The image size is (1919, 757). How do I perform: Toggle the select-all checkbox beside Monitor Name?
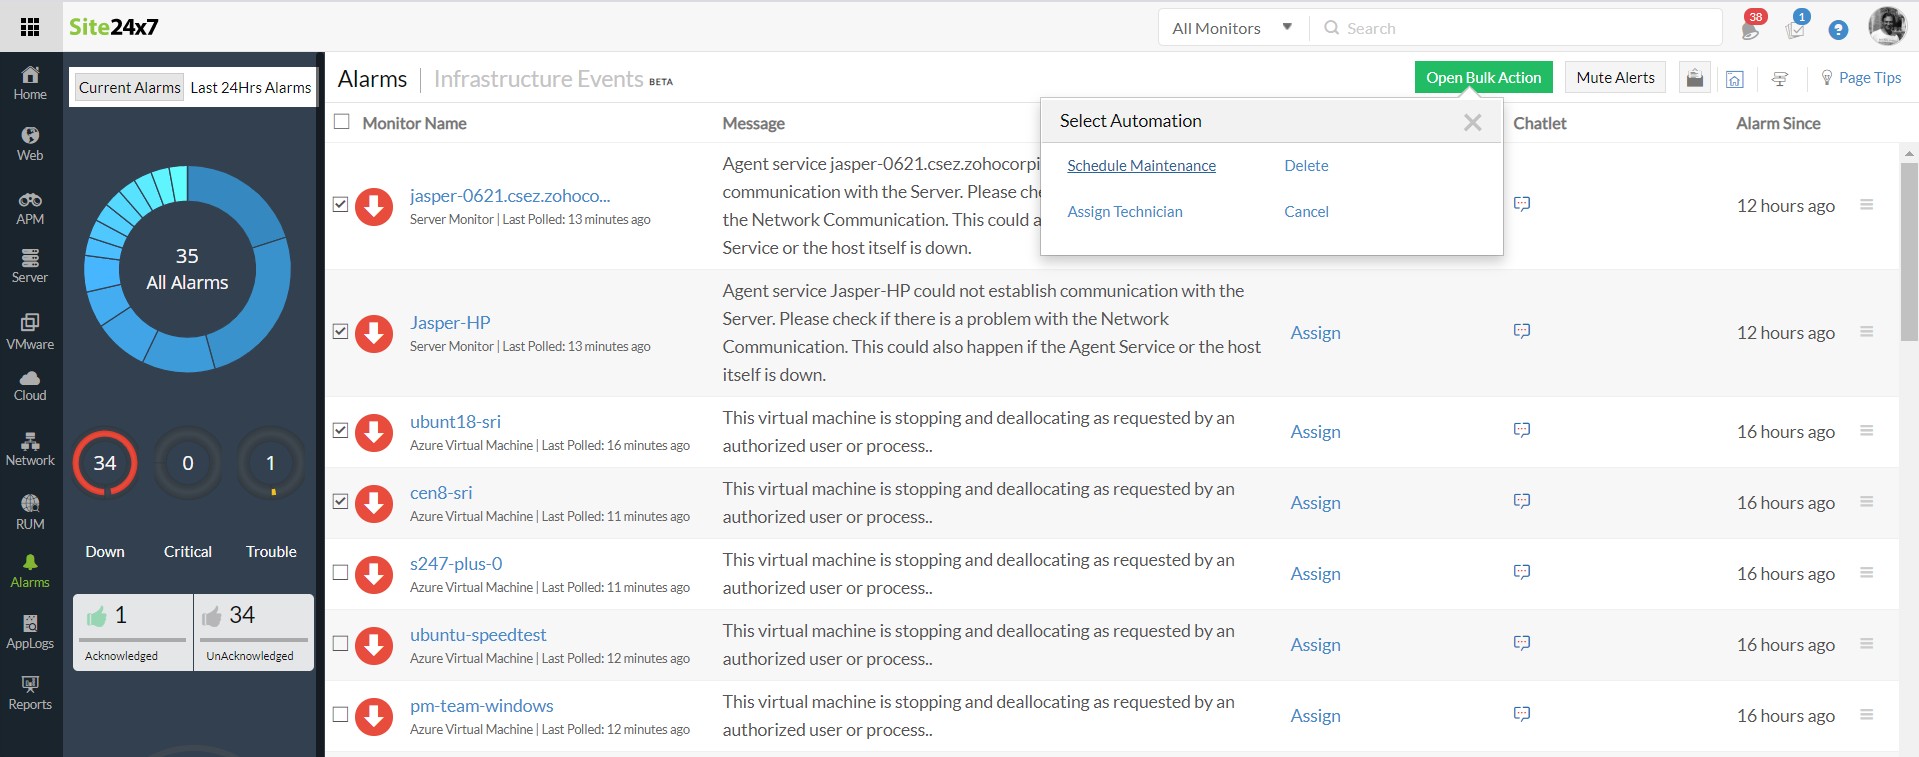pyautogui.click(x=342, y=122)
